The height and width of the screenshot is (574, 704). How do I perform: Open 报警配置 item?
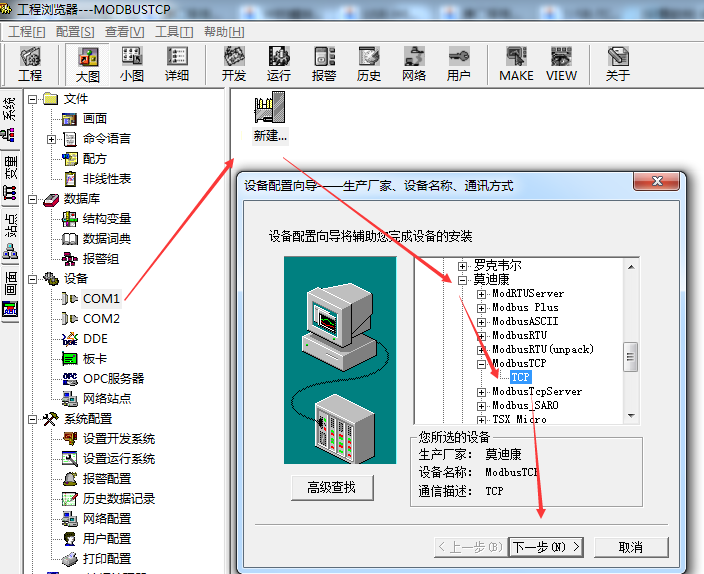tap(107, 479)
